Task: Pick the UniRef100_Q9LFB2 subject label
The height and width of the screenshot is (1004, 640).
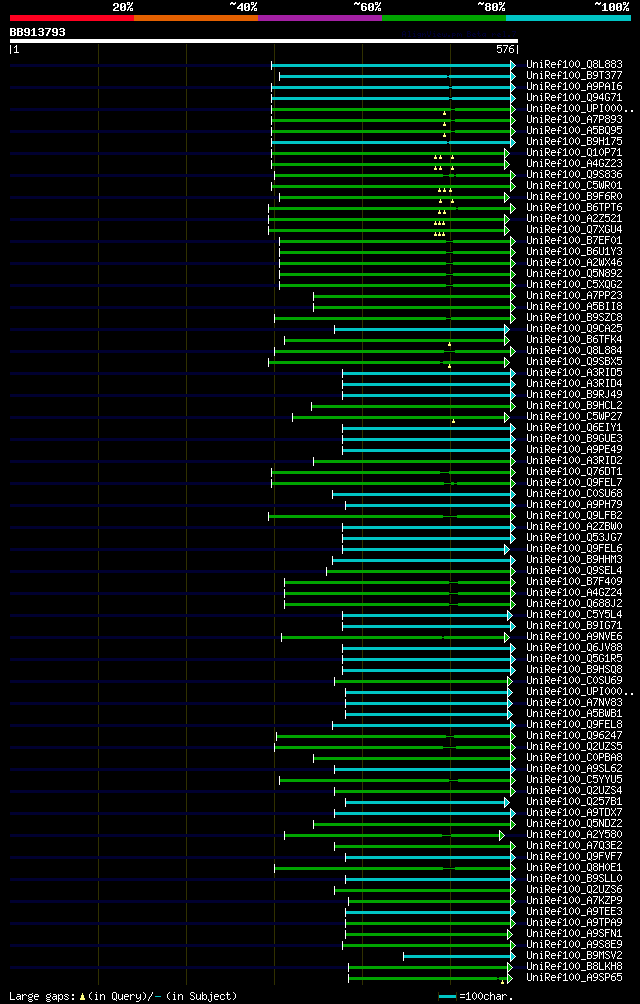Action: click(x=574, y=515)
